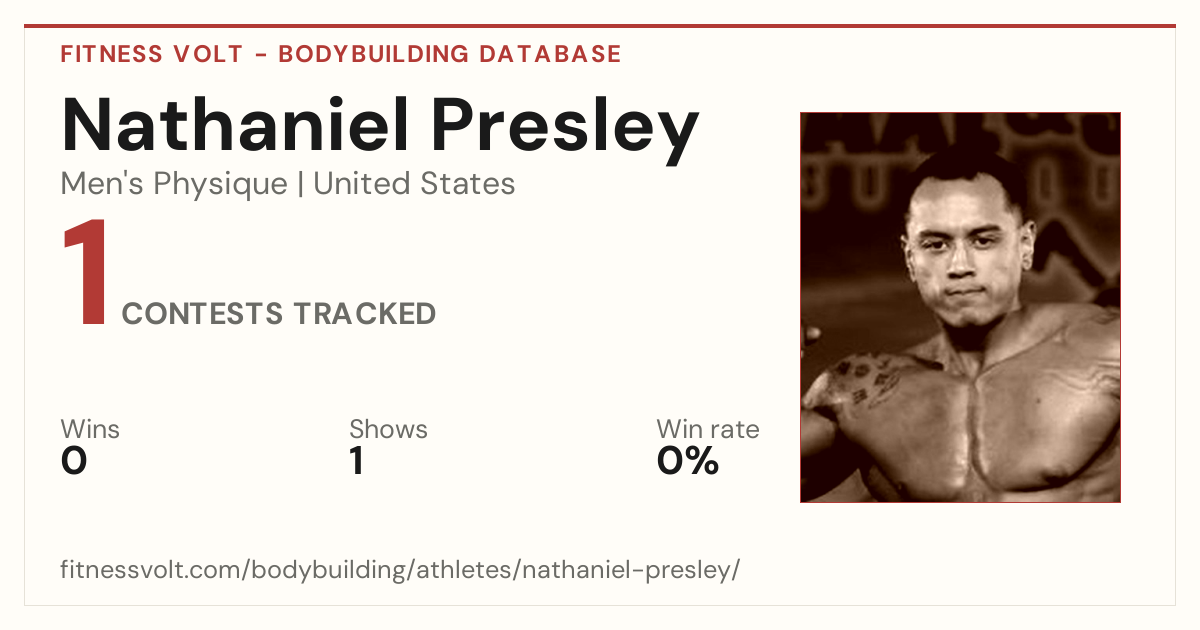This screenshot has width=1200, height=630.
Task: Open the fitnessvolt.com athlete URL
Action: [x=400, y=571]
